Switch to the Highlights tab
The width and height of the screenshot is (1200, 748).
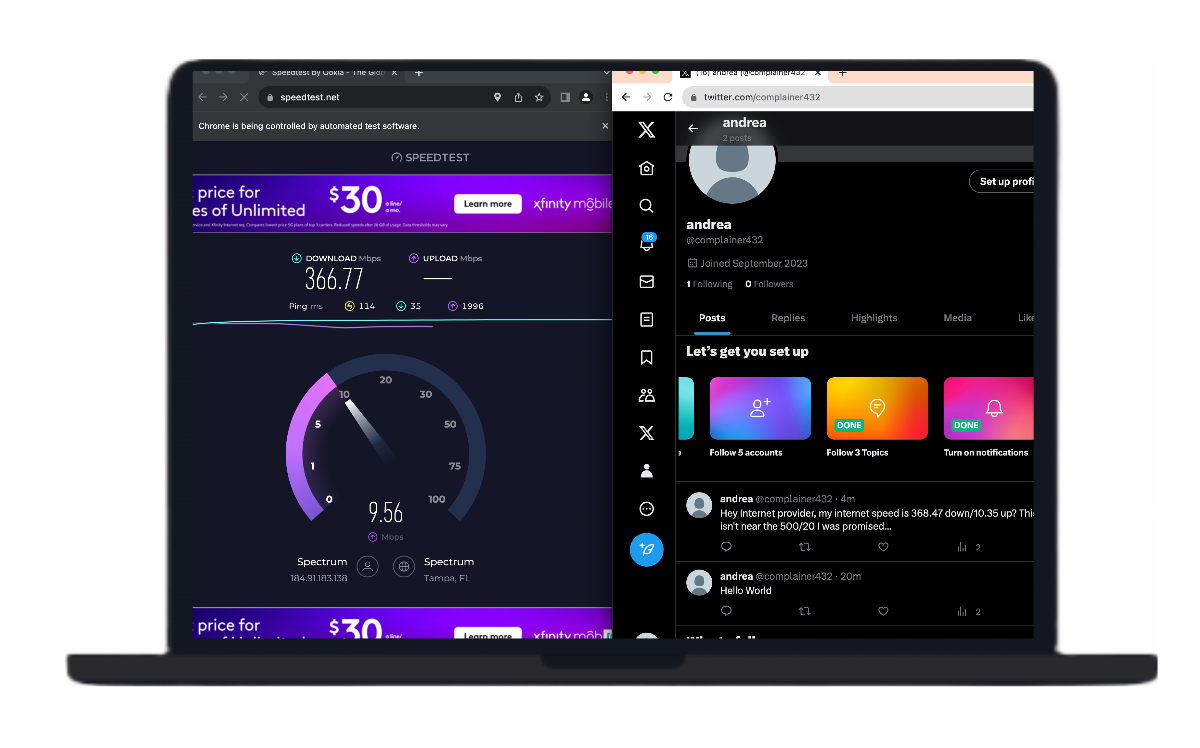coord(874,318)
